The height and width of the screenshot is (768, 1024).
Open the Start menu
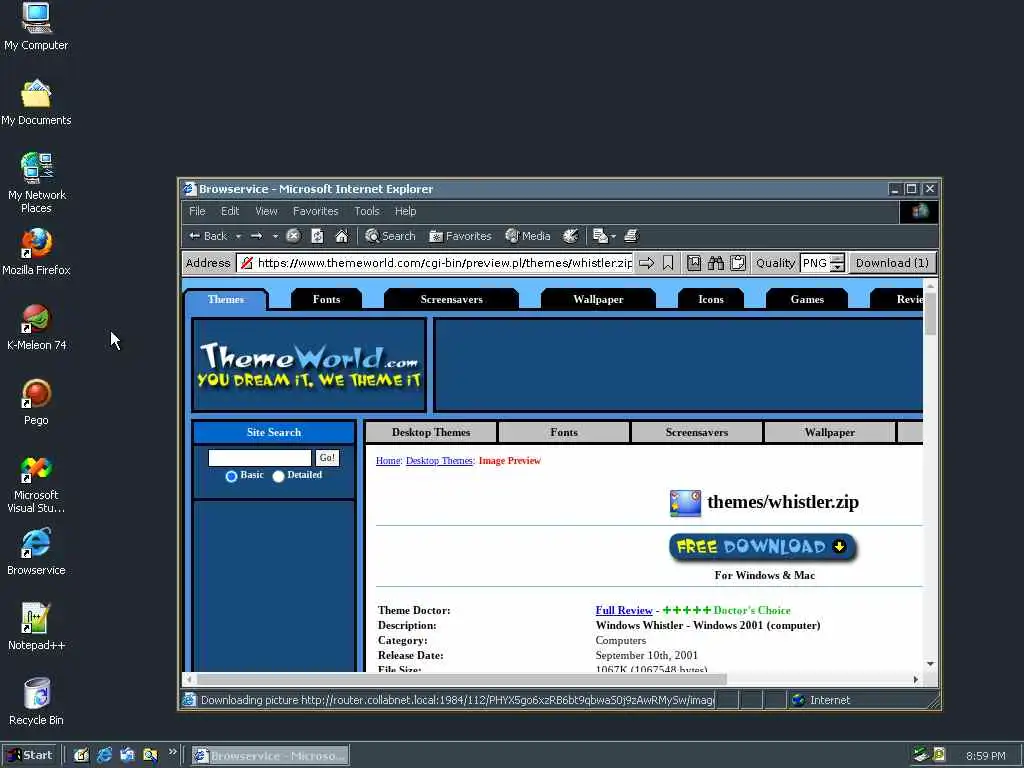pyautogui.click(x=31, y=756)
